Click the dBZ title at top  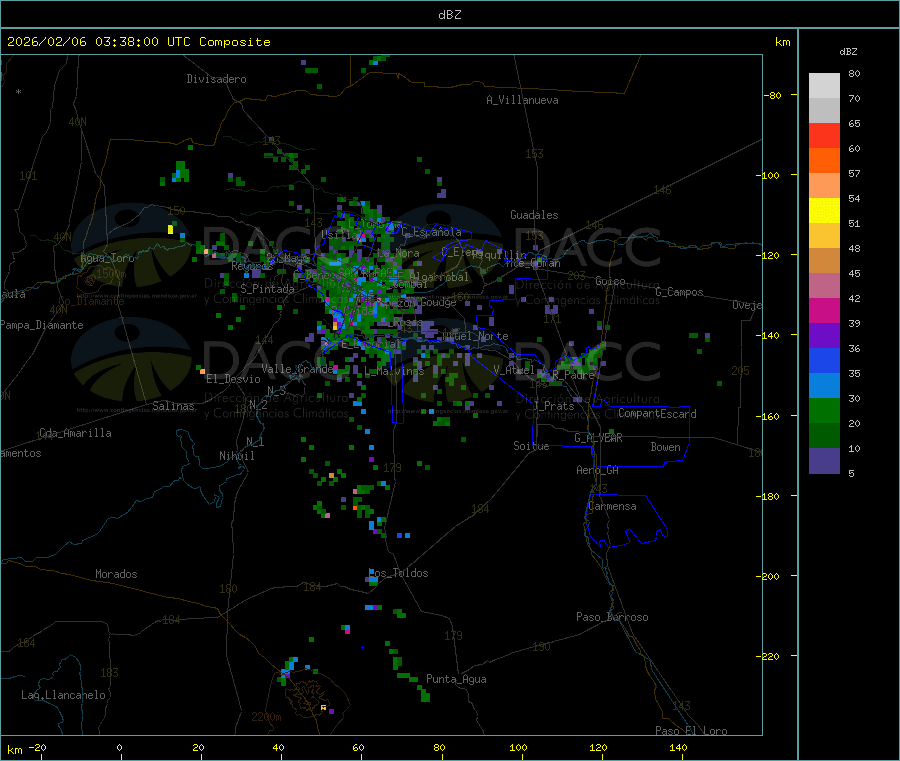pos(449,15)
